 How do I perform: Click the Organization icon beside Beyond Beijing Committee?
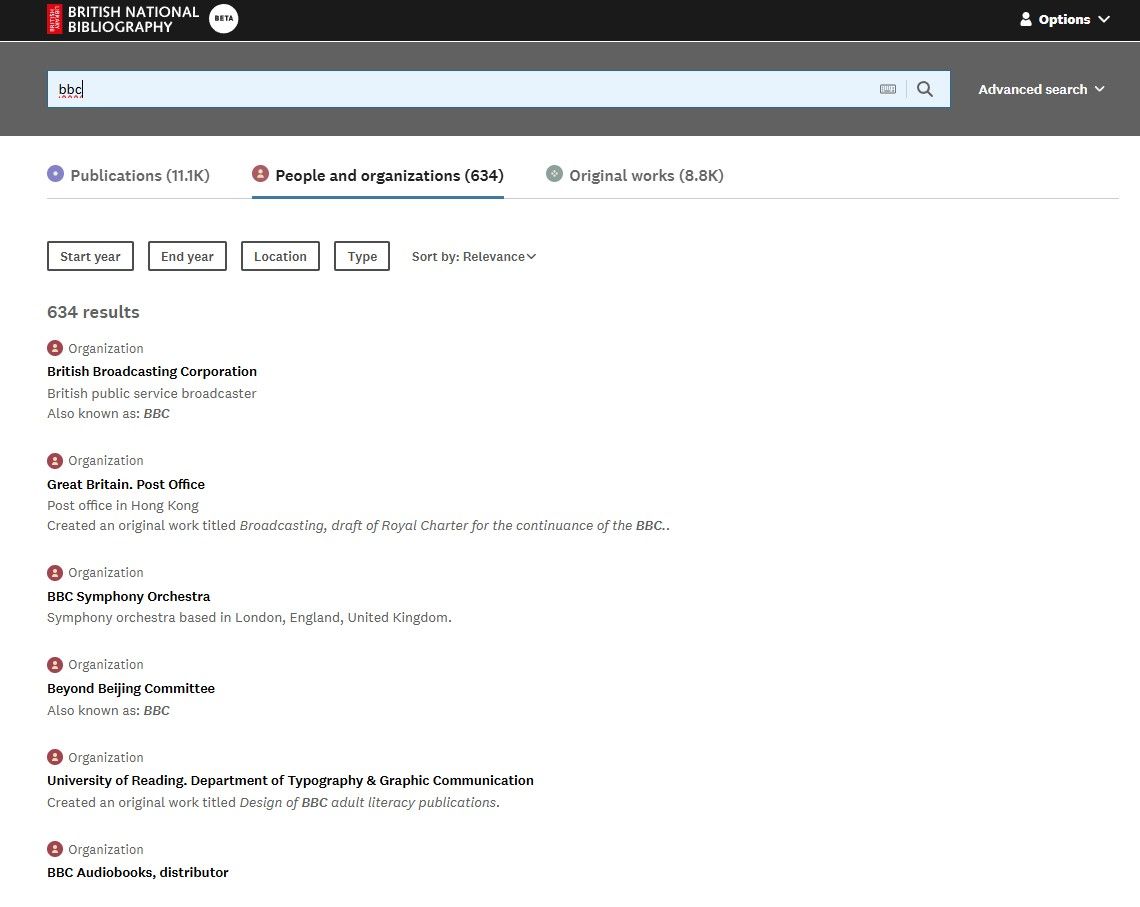point(55,664)
